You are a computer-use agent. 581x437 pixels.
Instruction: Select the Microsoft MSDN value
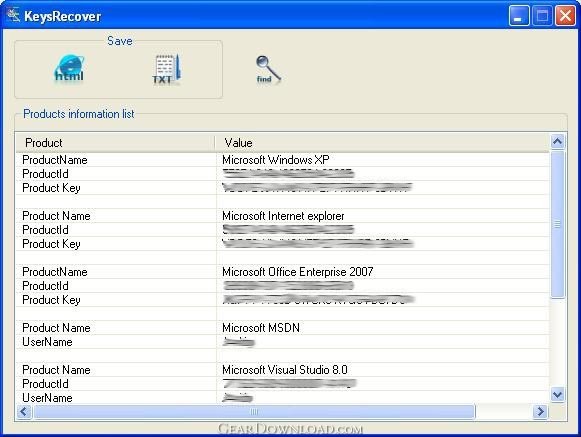[x=261, y=328]
